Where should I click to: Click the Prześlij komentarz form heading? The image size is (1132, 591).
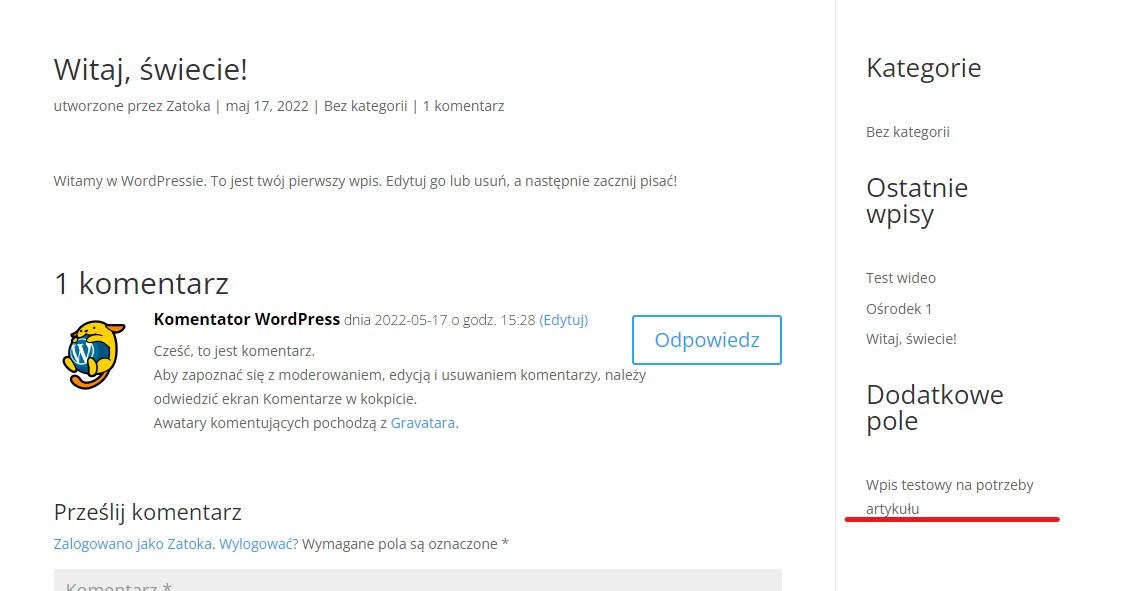pos(147,512)
